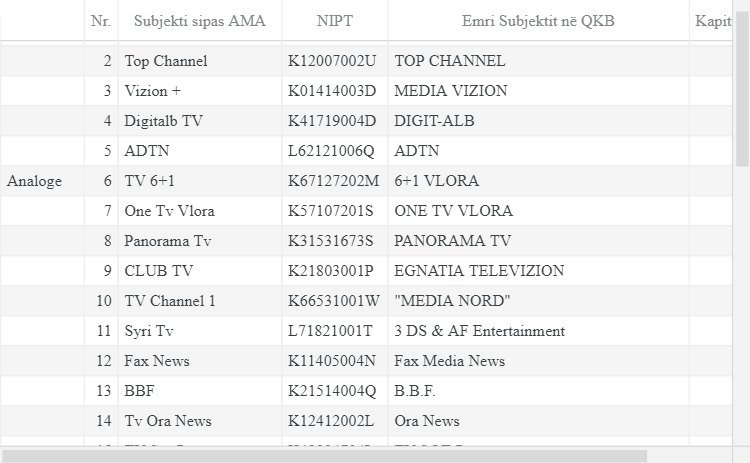Click NIPT code K21514004Q for BBF

331,391
